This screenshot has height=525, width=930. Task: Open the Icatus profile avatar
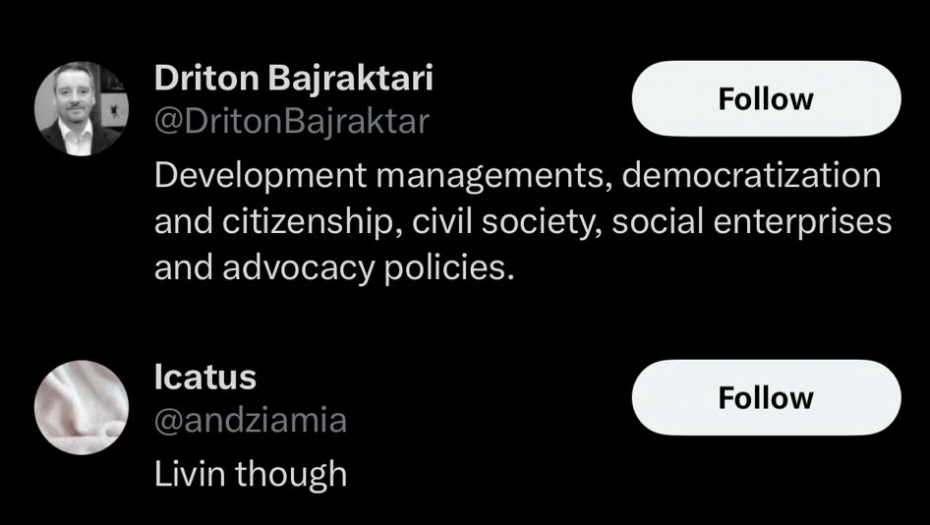pos(81,407)
